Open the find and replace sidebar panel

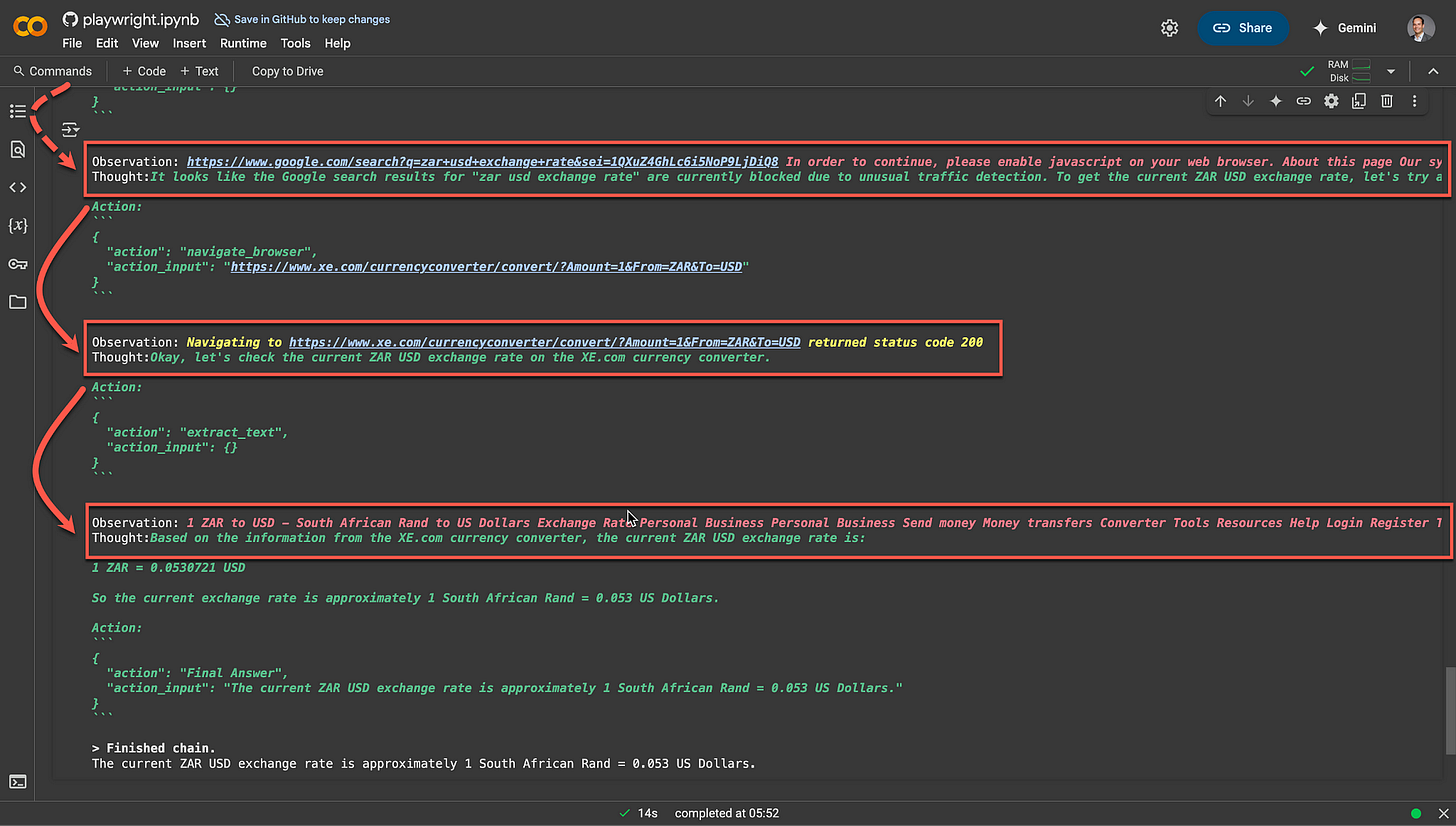tap(17, 149)
